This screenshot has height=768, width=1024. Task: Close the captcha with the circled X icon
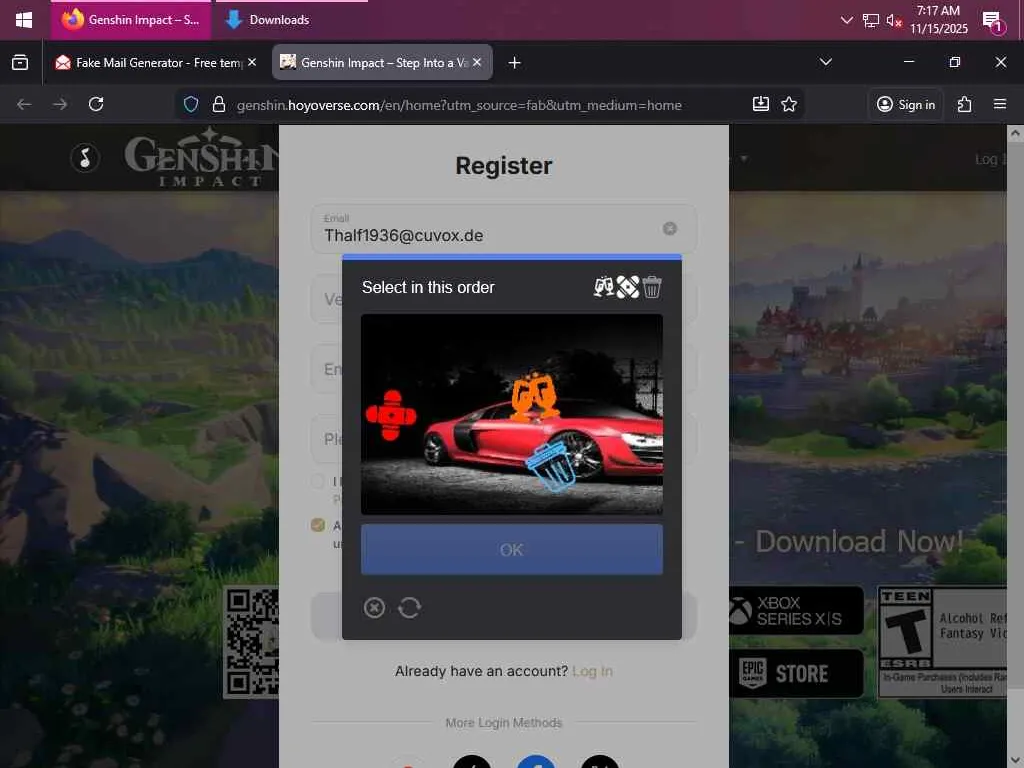point(374,608)
